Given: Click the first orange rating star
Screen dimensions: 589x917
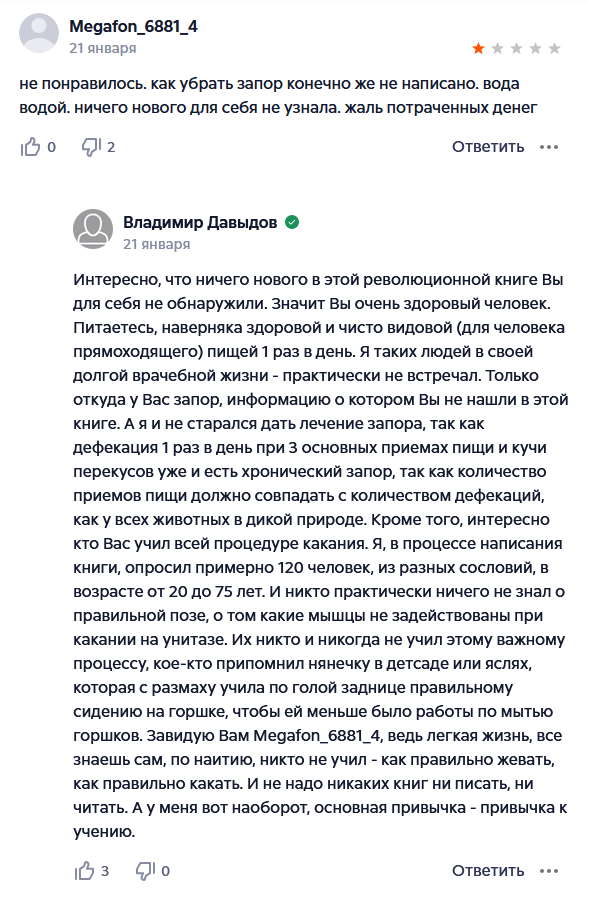Looking at the screenshot, I should [x=478, y=49].
